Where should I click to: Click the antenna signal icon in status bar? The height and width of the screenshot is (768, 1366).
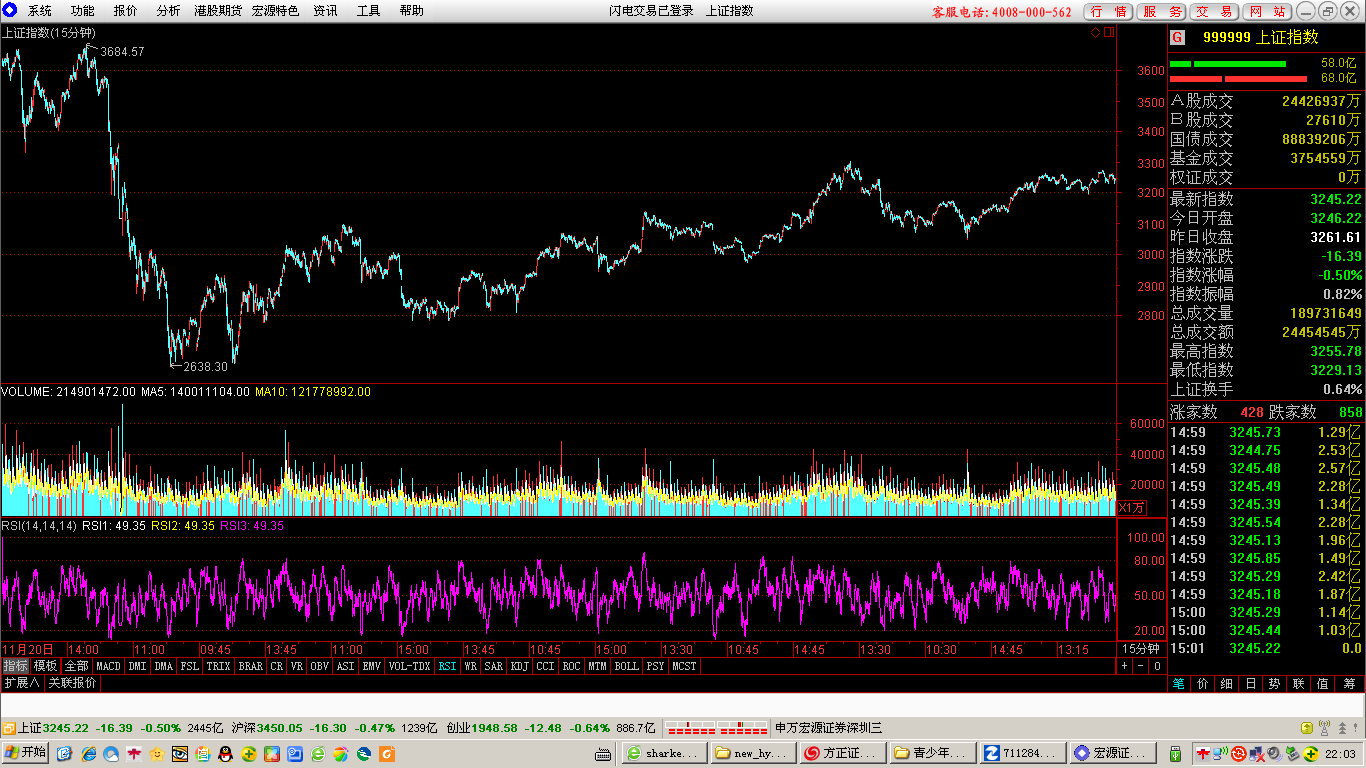1324,728
